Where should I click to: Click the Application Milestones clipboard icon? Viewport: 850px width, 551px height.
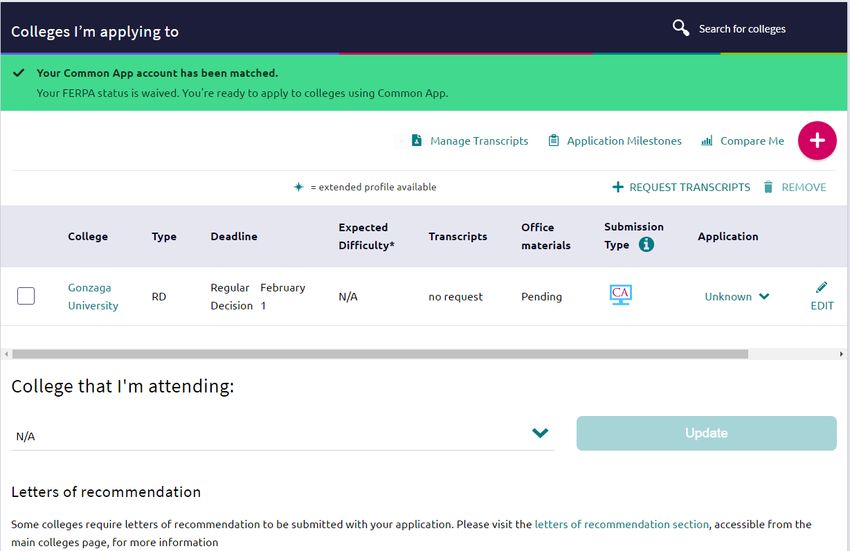pos(553,140)
